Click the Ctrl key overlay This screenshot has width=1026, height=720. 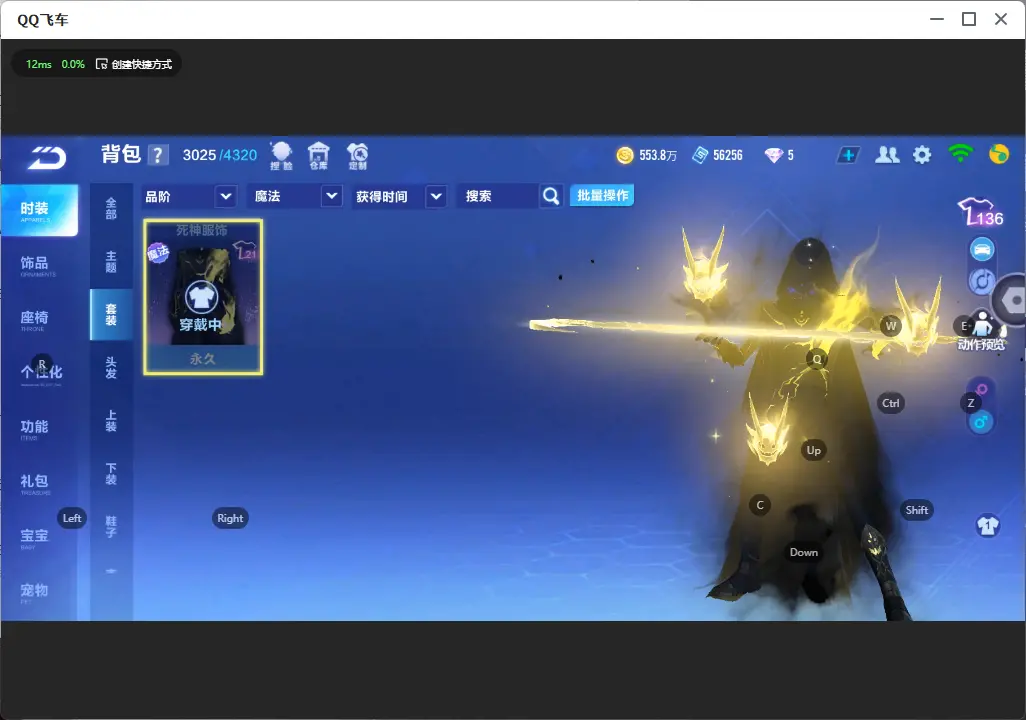pyautogui.click(x=891, y=403)
